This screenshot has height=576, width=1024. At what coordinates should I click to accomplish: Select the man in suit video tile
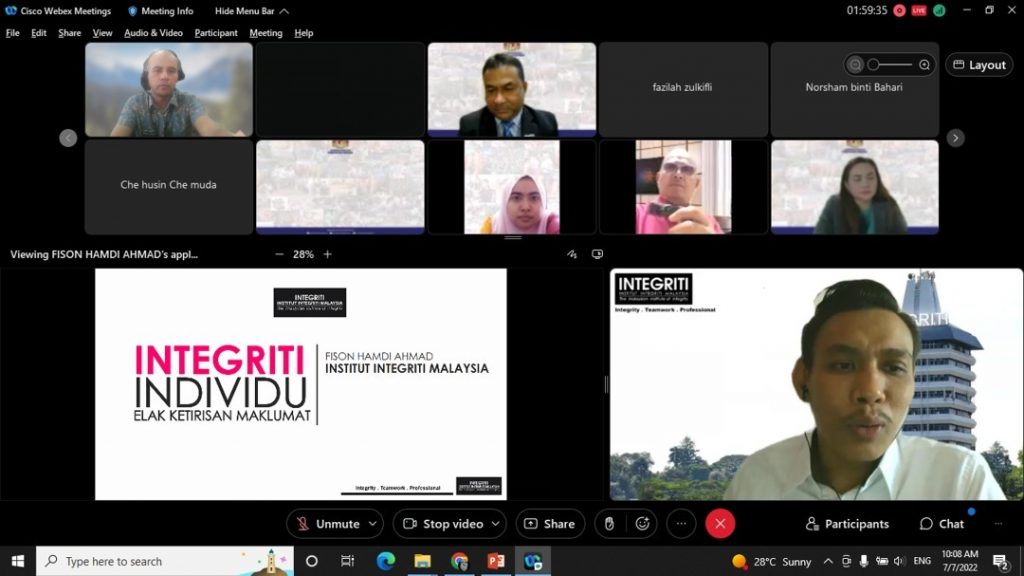click(x=511, y=89)
